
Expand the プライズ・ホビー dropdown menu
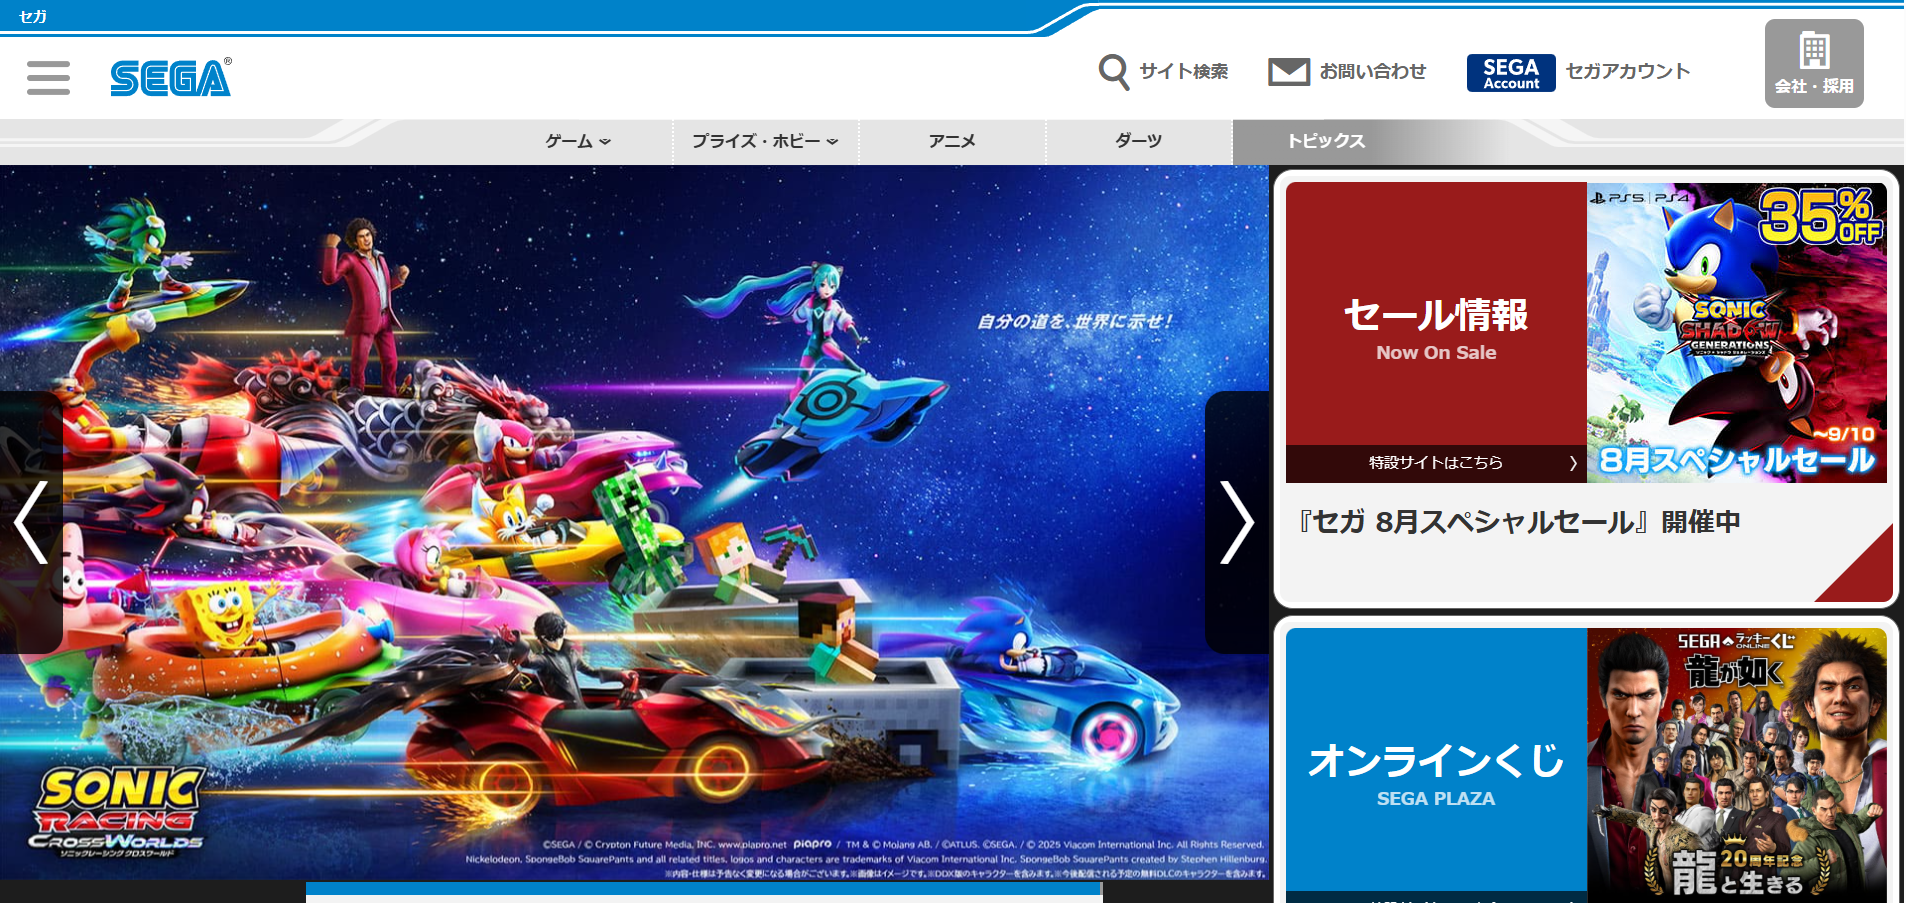pos(763,141)
